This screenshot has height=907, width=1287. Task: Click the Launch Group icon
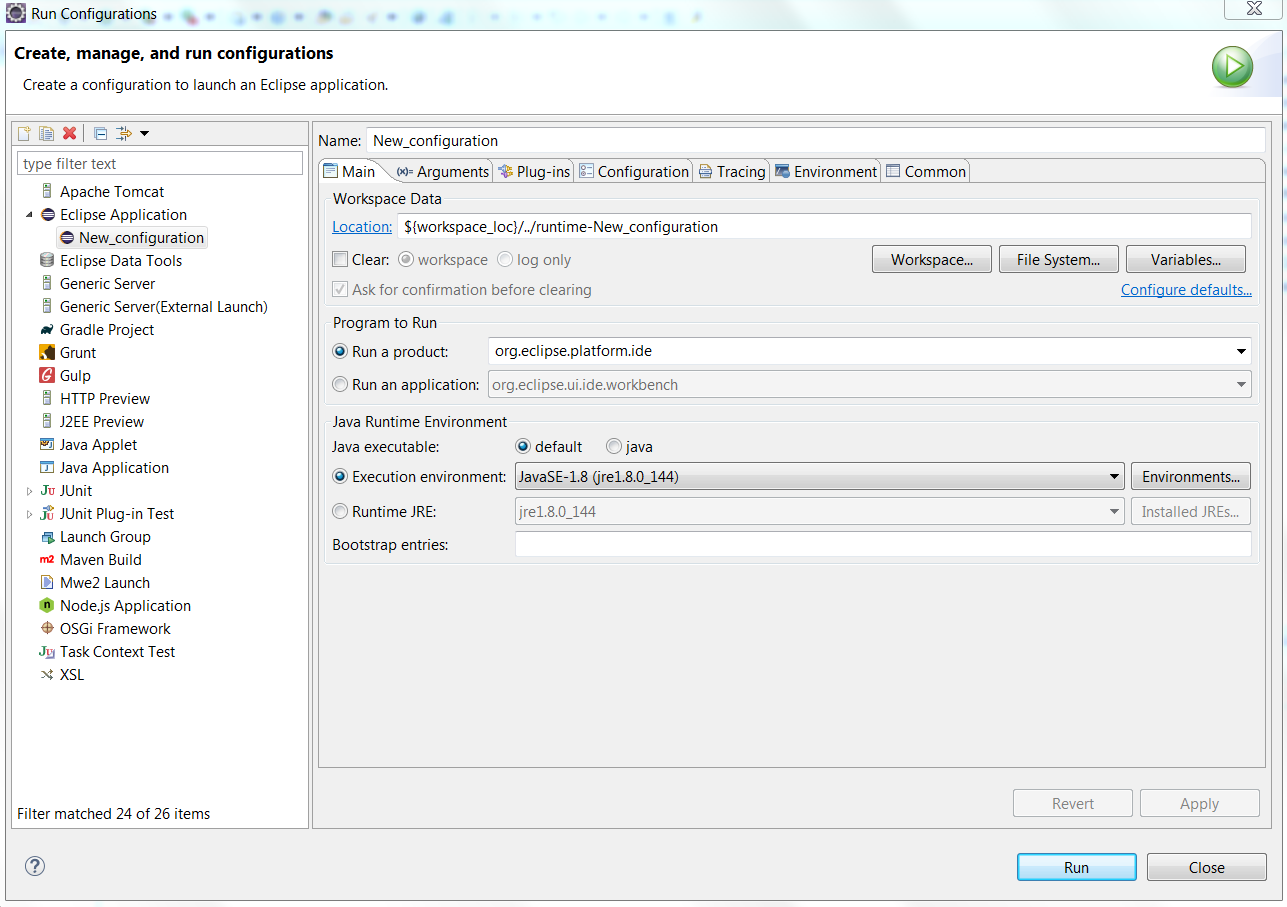[x=47, y=536]
